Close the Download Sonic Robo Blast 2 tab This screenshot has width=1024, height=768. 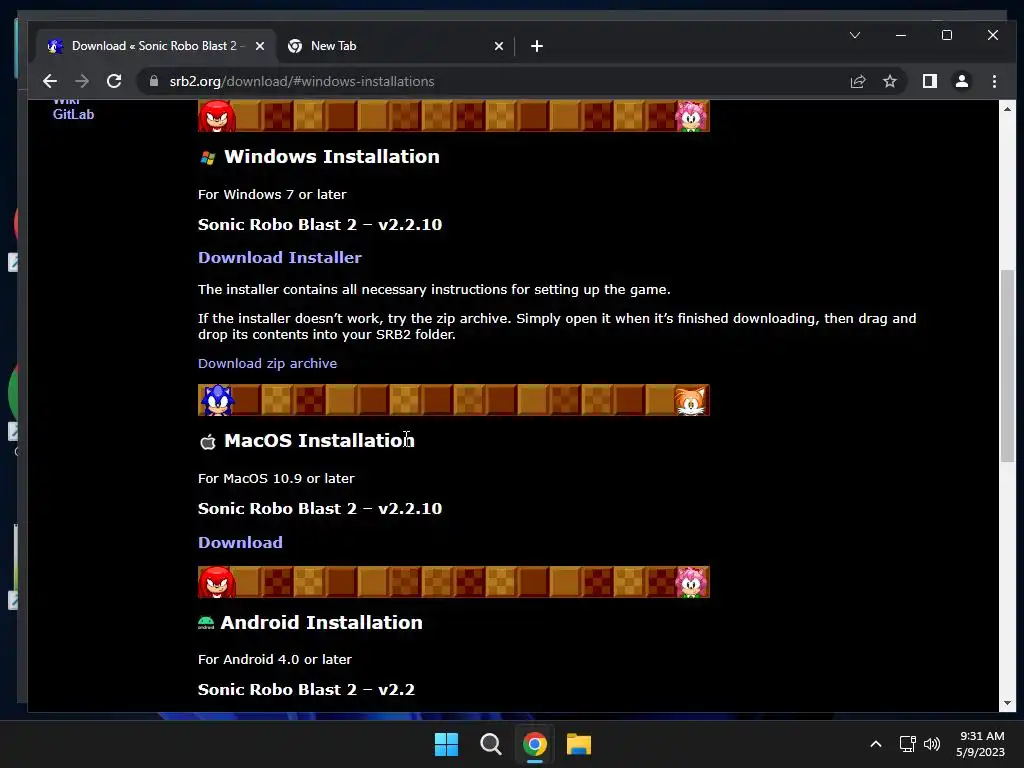pyautogui.click(x=260, y=46)
